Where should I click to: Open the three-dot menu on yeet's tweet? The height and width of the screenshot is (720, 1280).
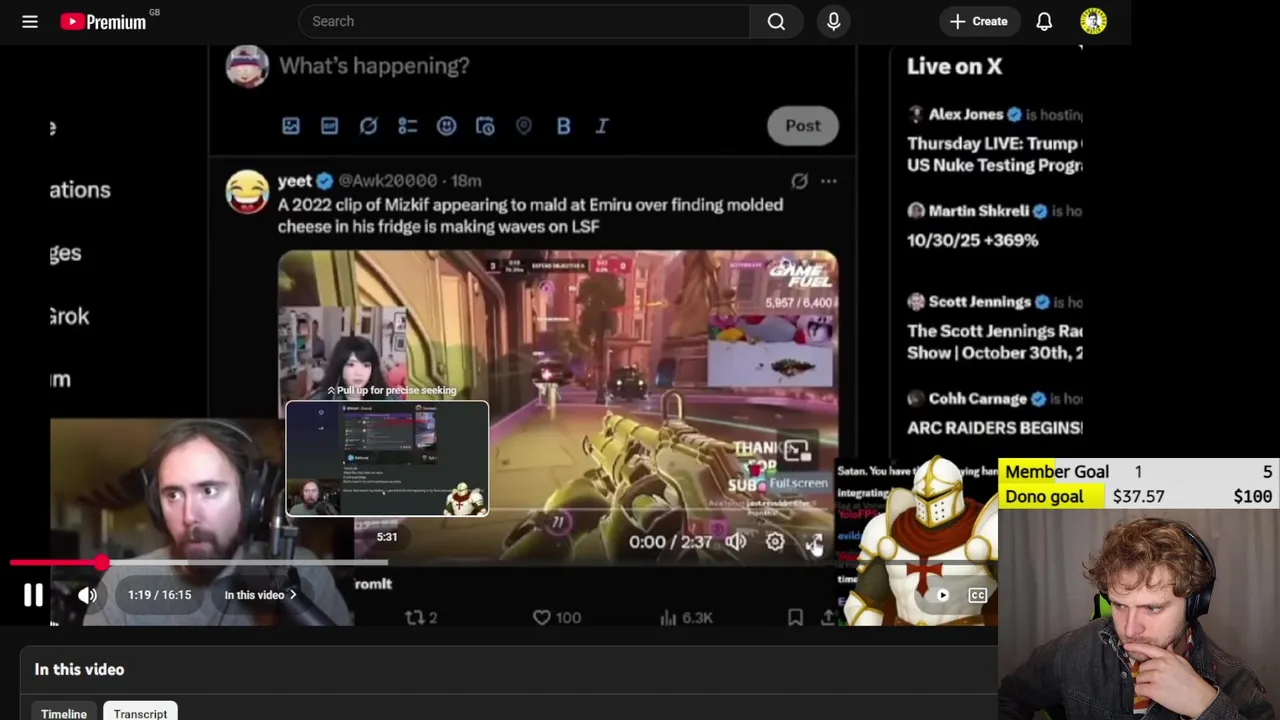[x=828, y=181]
